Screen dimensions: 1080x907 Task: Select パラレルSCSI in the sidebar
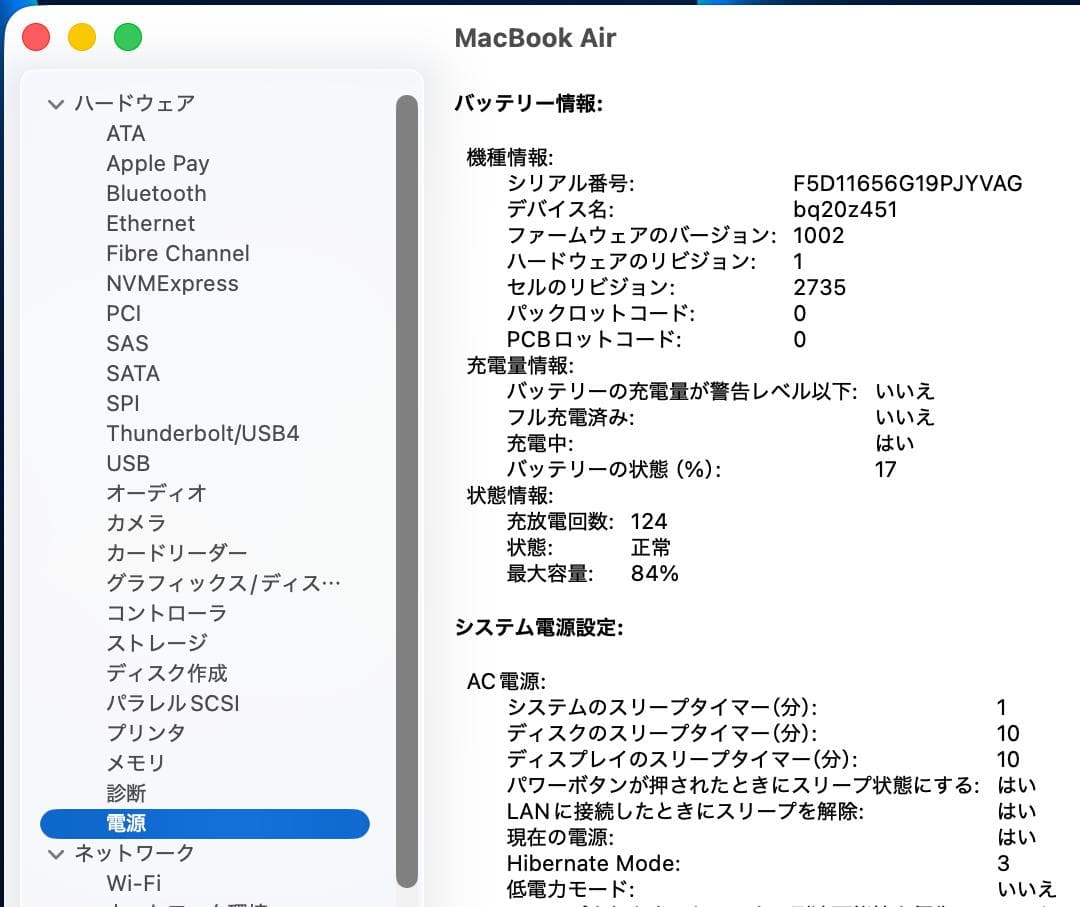click(173, 703)
